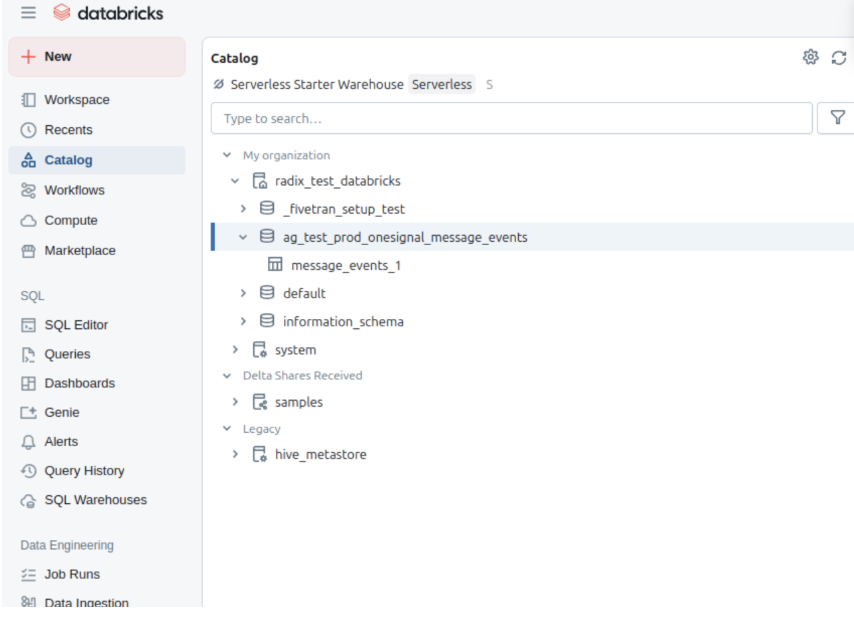Image resolution: width=854 pixels, height=618 pixels.
Task: Open the hamburger navigation menu
Action: [28, 13]
